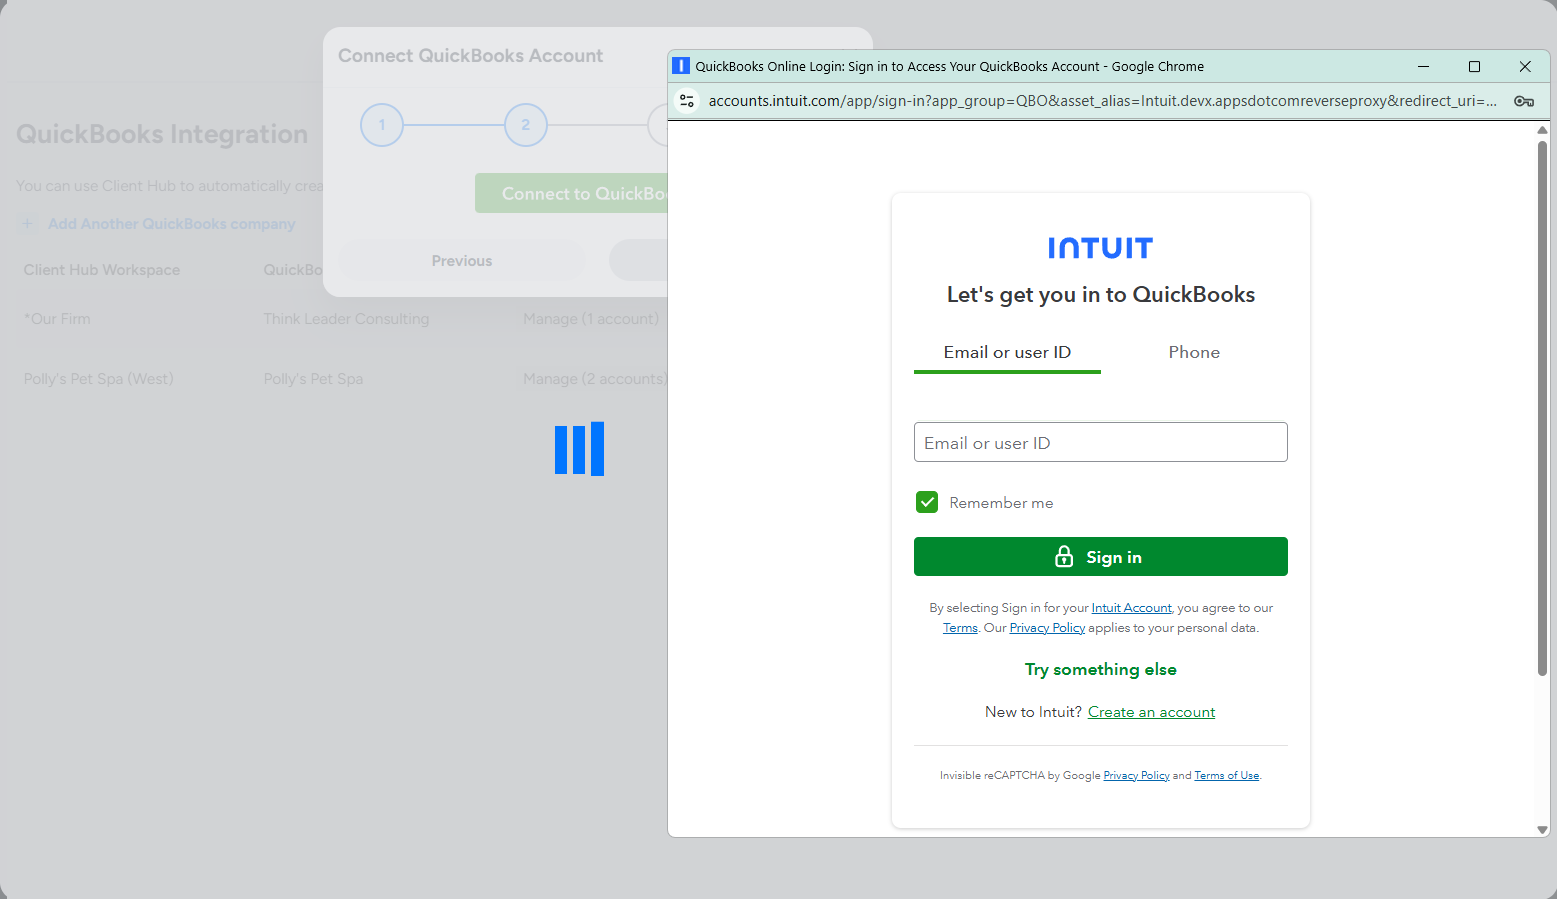Screen dimensions: 1557x899
Task: Click the password key icon in address bar
Action: tap(1524, 101)
